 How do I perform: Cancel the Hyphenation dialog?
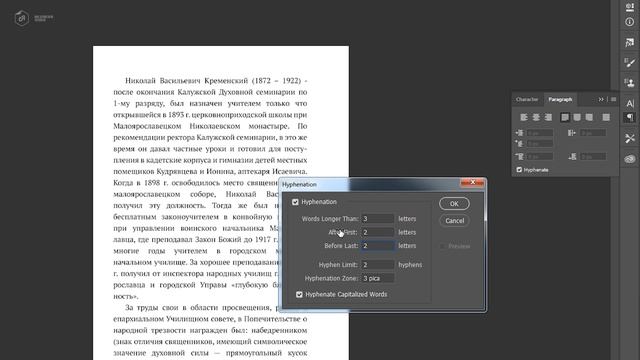[x=454, y=221]
